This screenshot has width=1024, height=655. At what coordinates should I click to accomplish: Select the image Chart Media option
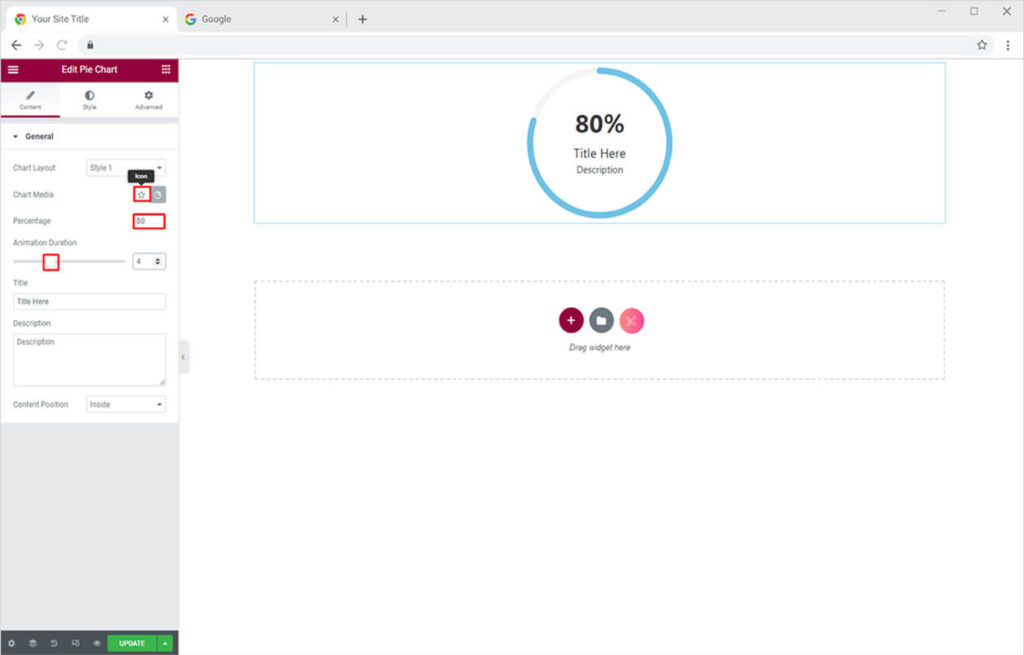(158, 194)
